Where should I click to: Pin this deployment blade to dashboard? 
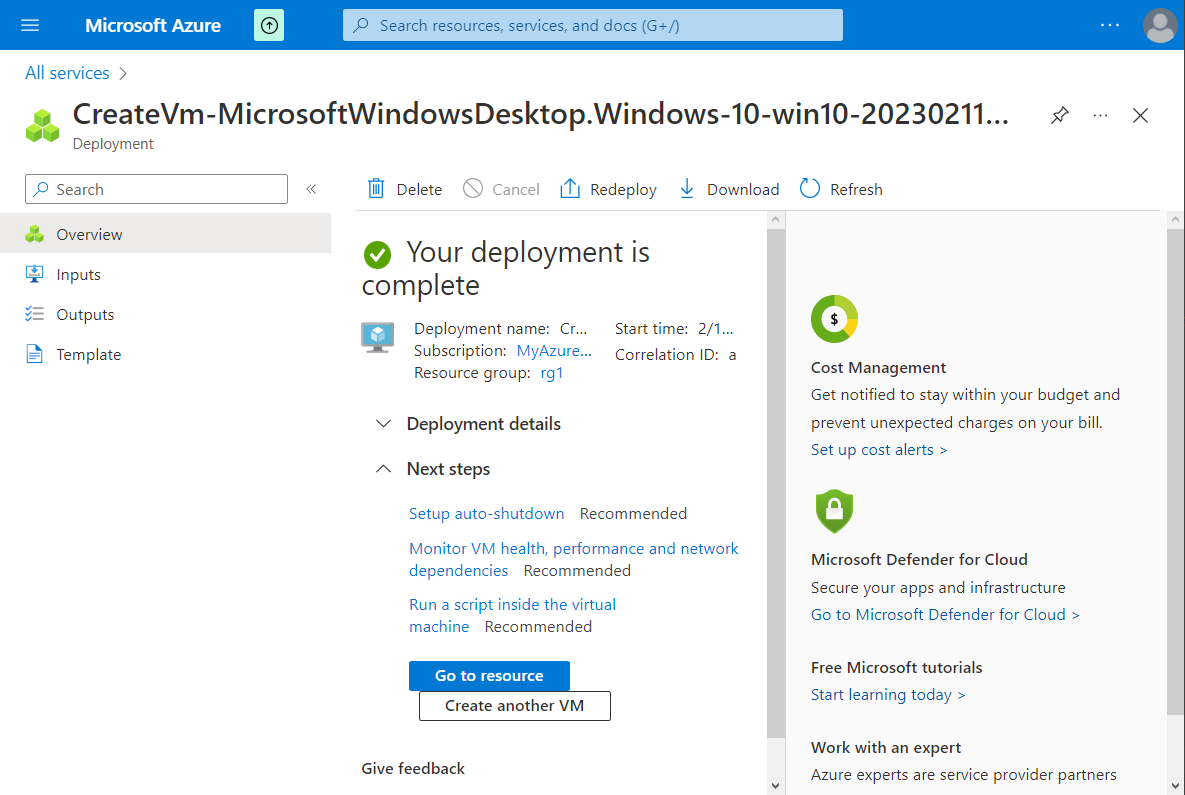1060,115
